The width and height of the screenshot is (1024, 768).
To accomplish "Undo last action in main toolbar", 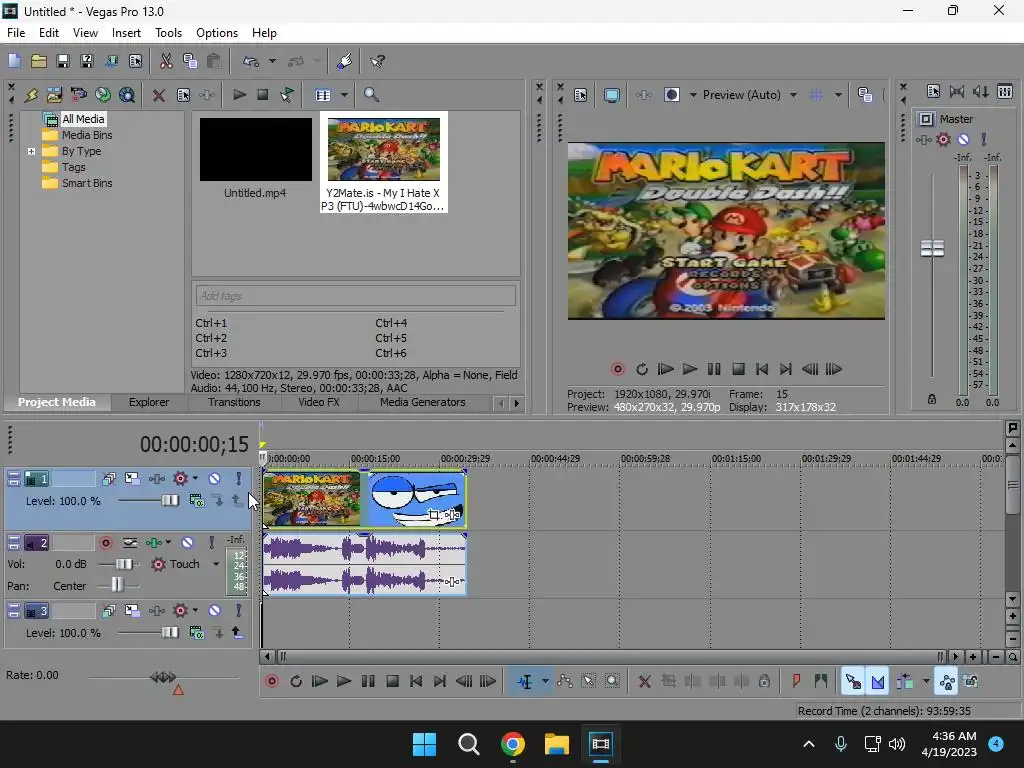I will point(251,61).
